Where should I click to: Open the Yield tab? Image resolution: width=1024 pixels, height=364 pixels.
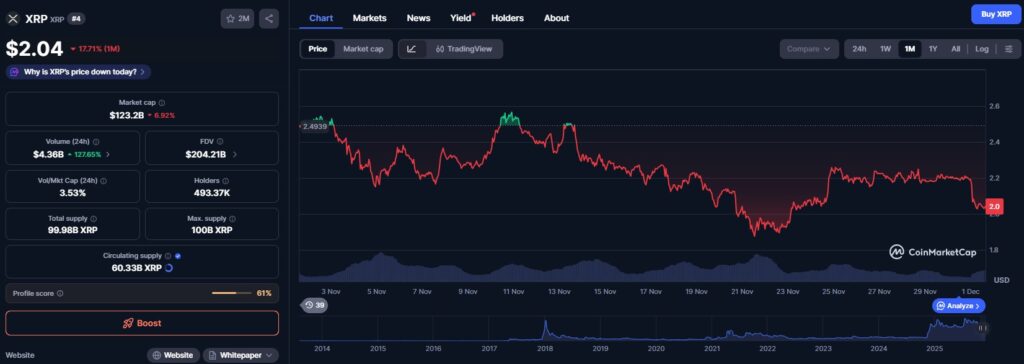tap(461, 18)
